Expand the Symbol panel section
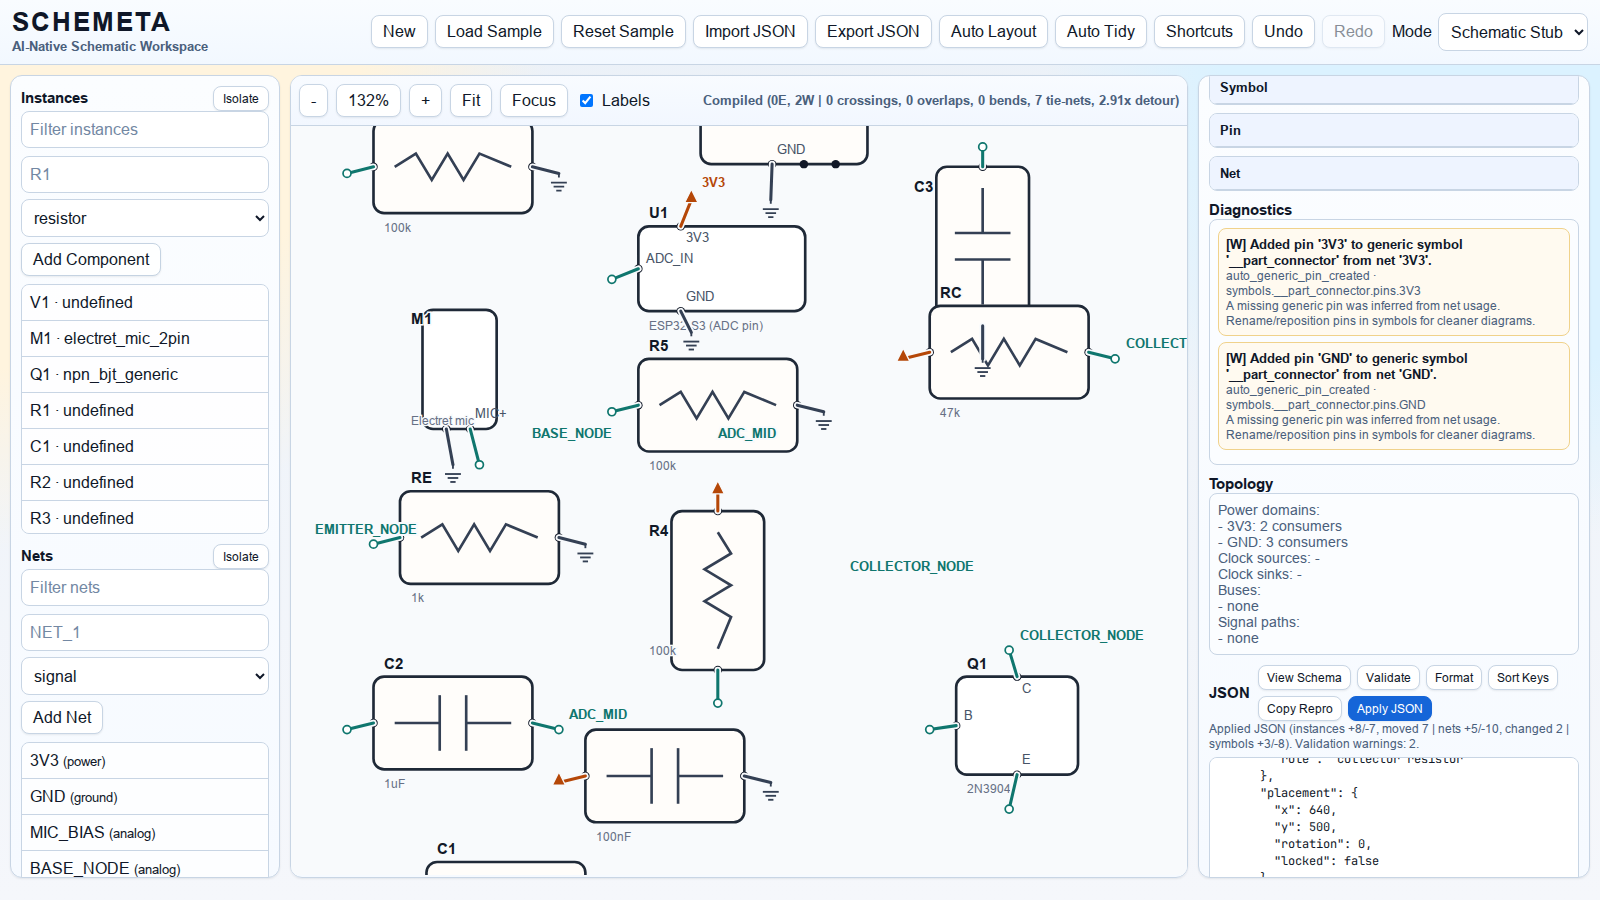Screen dimensions: 1600x900 tap(1393, 88)
